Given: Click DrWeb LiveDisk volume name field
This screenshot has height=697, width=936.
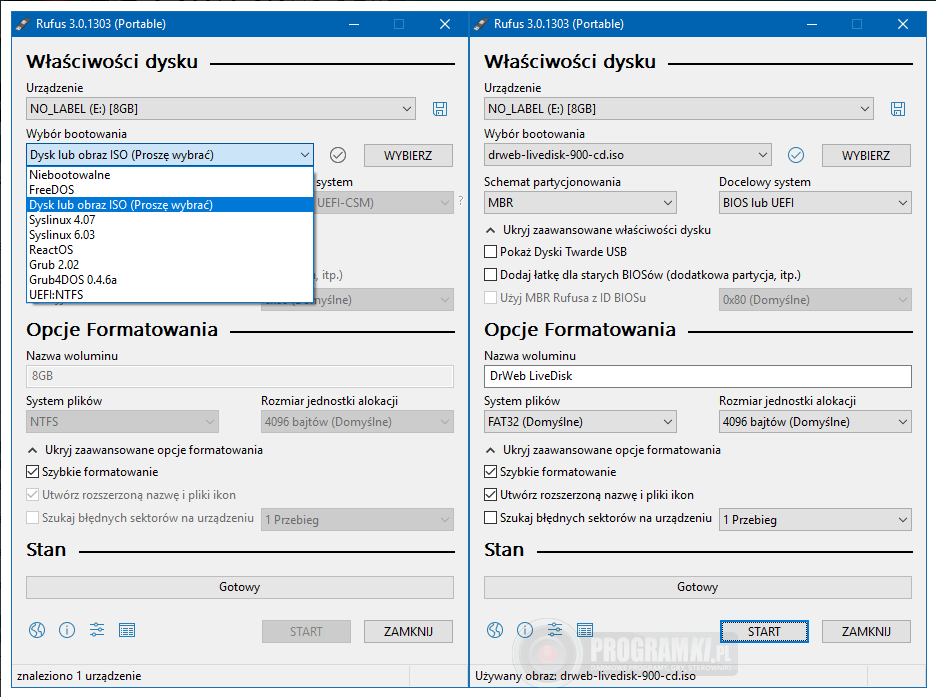Looking at the screenshot, I should point(698,376).
